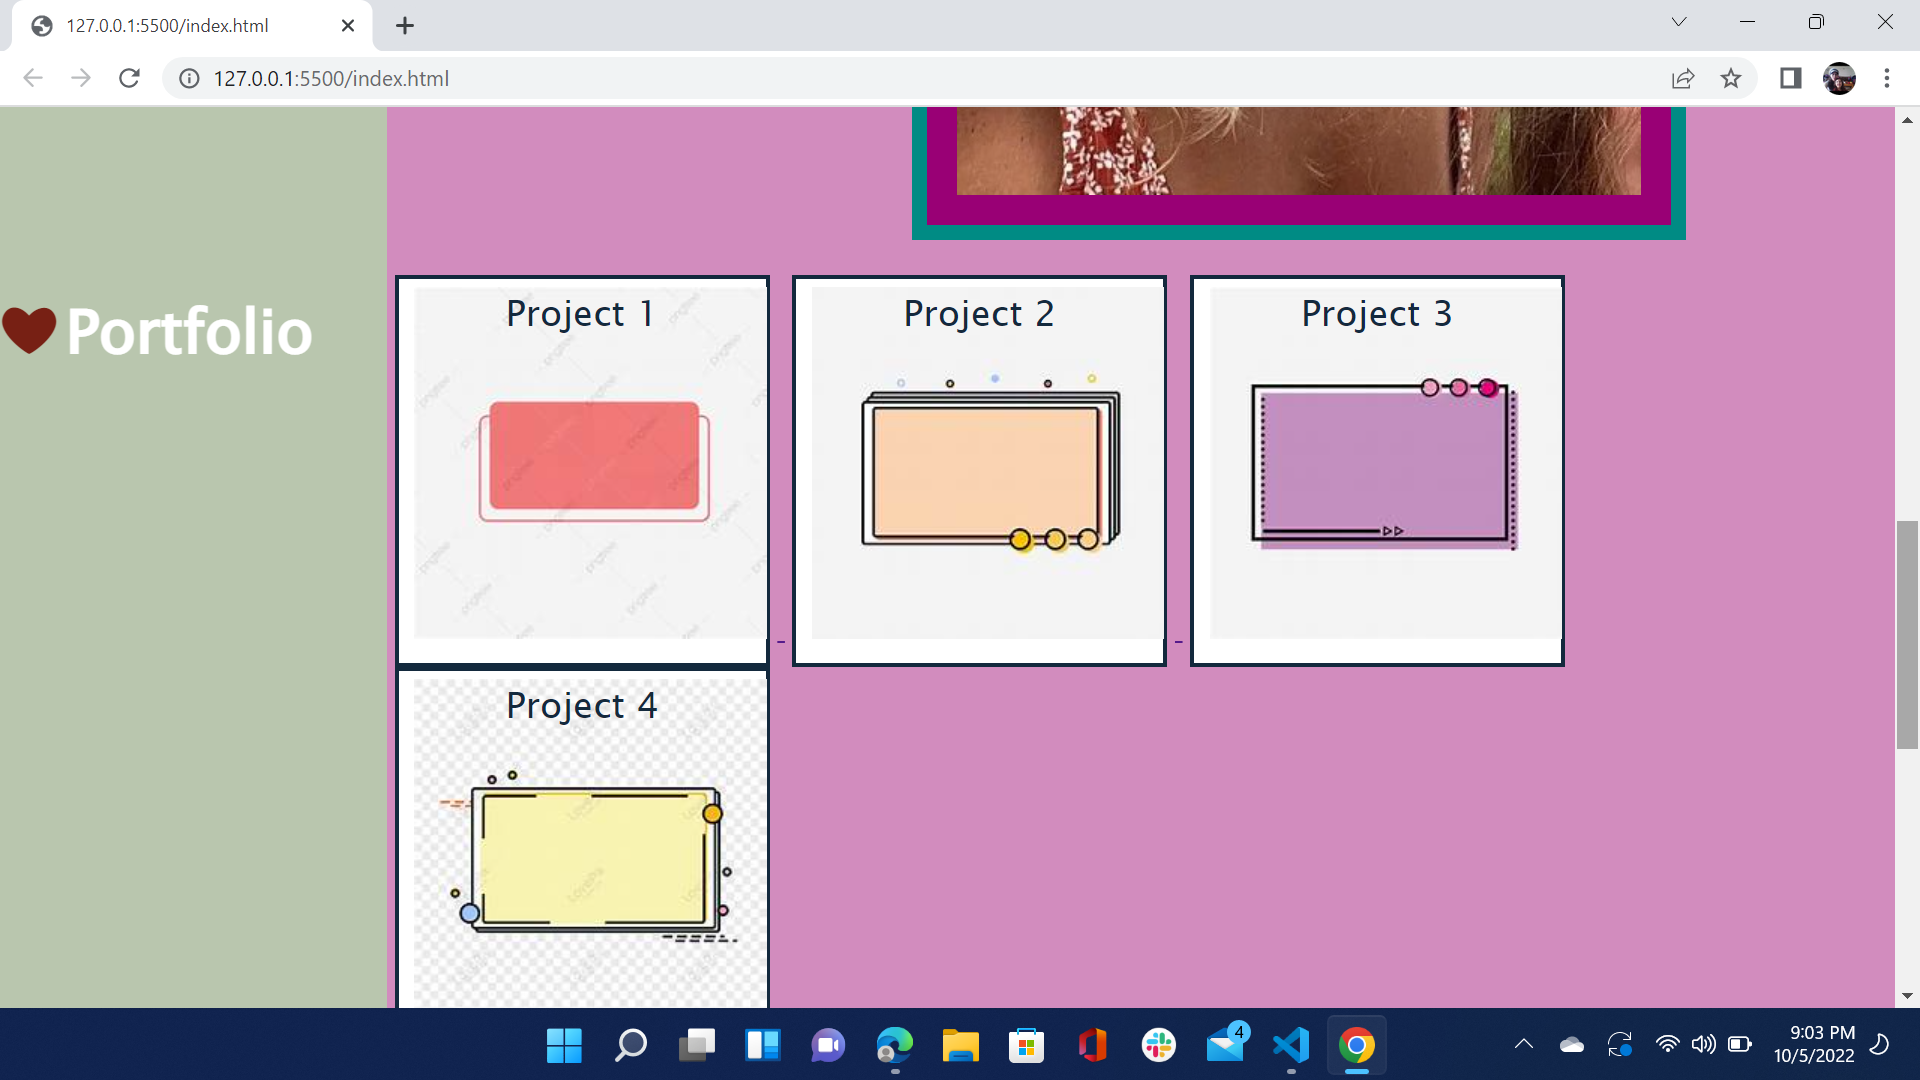Click the Project 4 card

point(582,840)
